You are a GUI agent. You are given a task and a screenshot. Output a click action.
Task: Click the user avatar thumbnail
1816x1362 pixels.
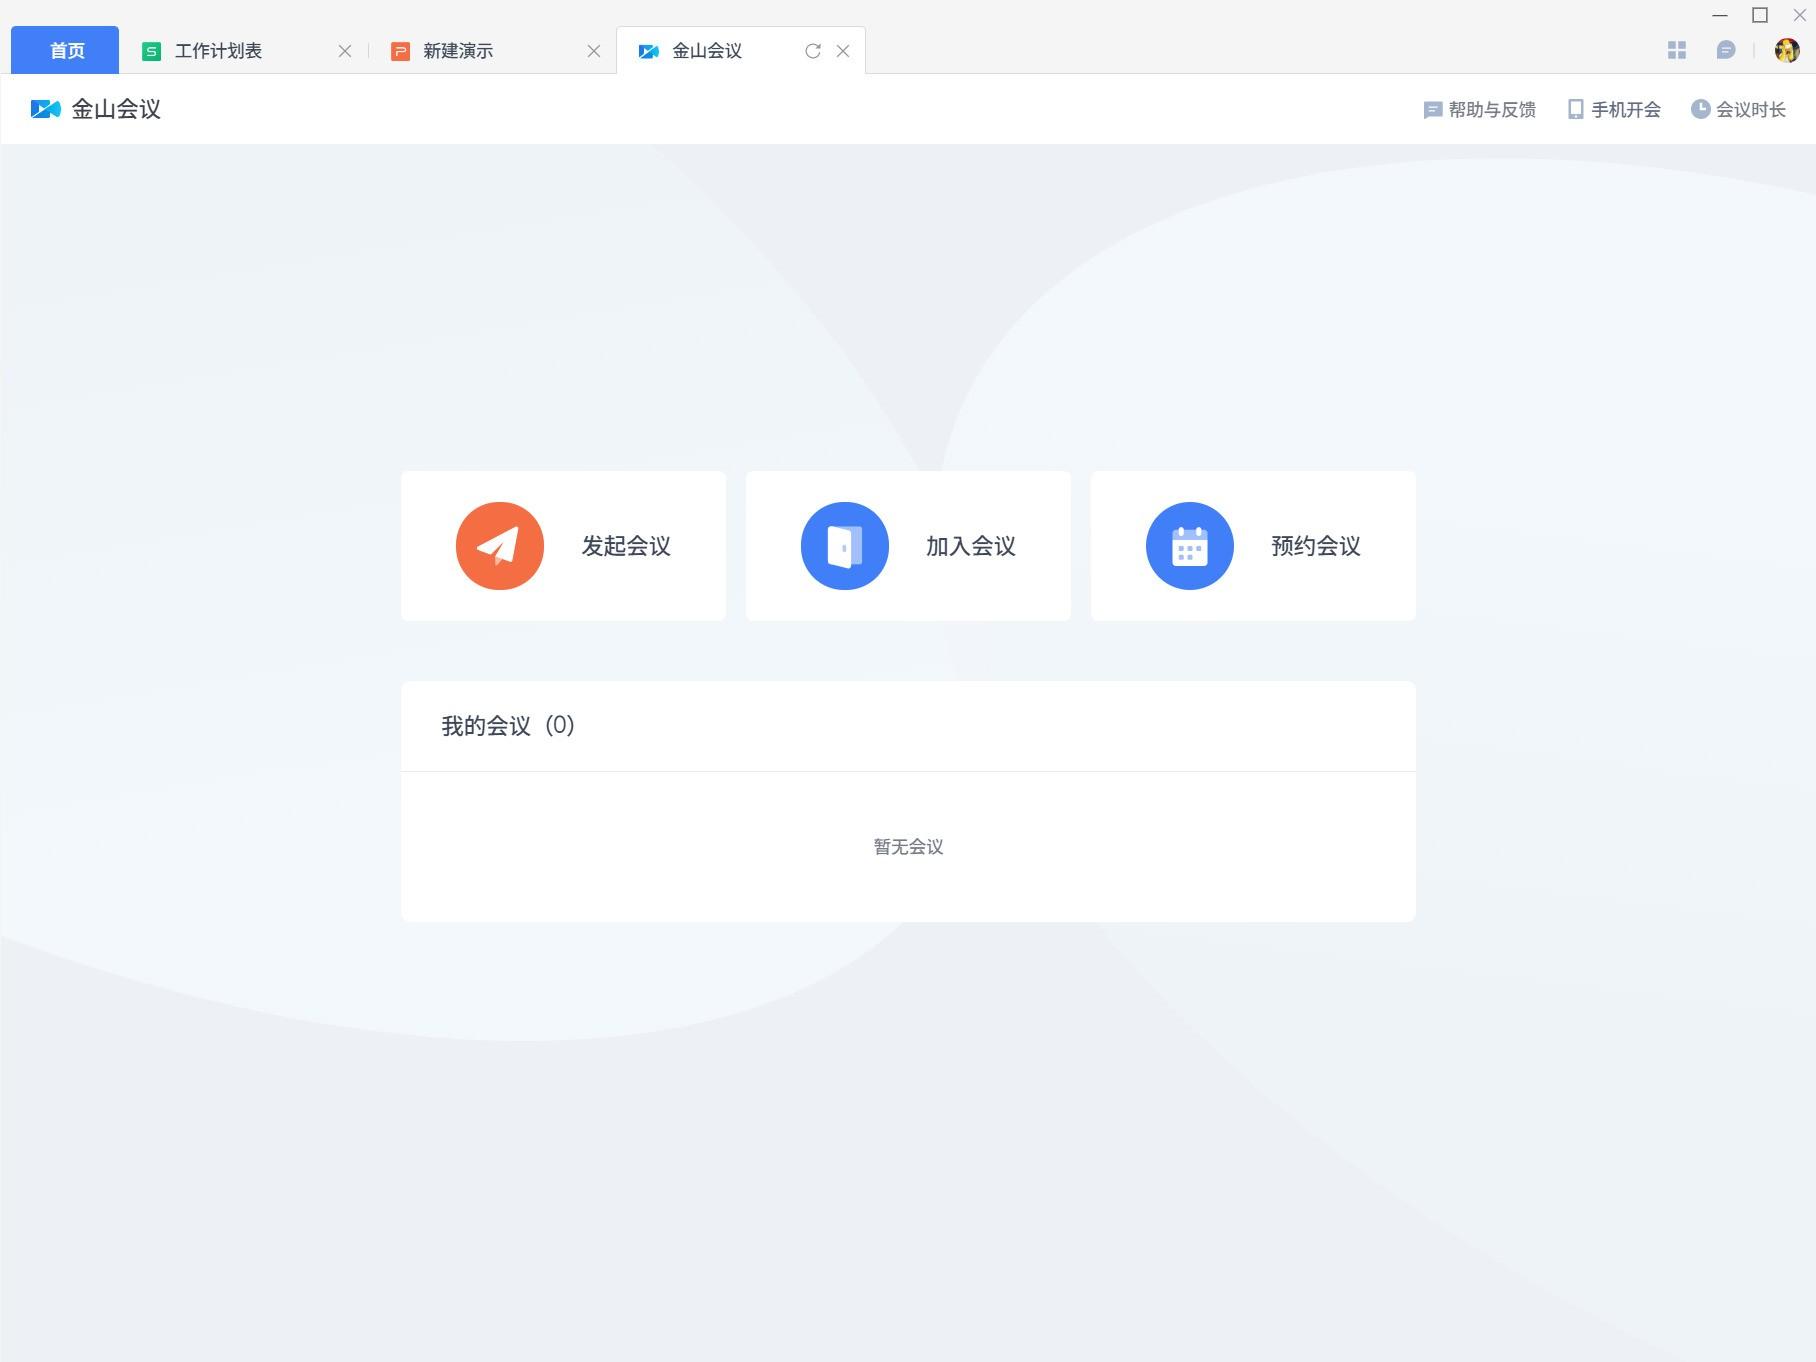[1789, 48]
